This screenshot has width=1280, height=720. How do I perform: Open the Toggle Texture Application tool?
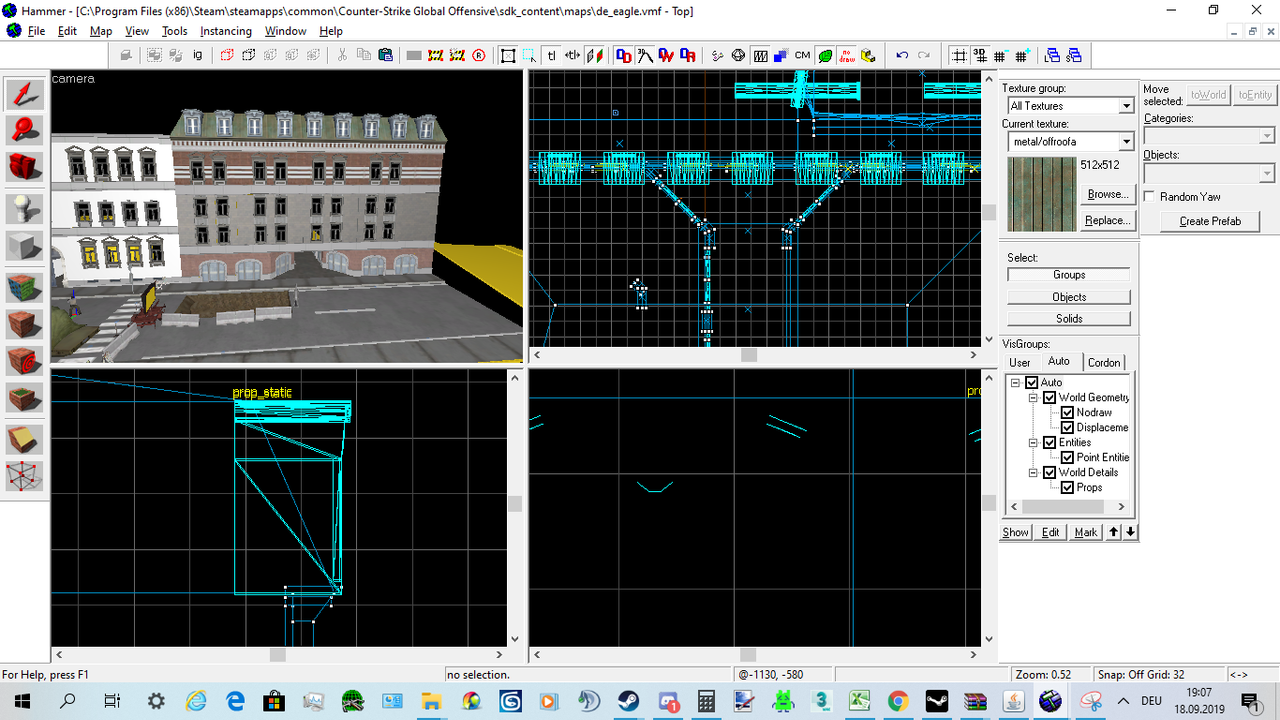click(x=25, y=288)
